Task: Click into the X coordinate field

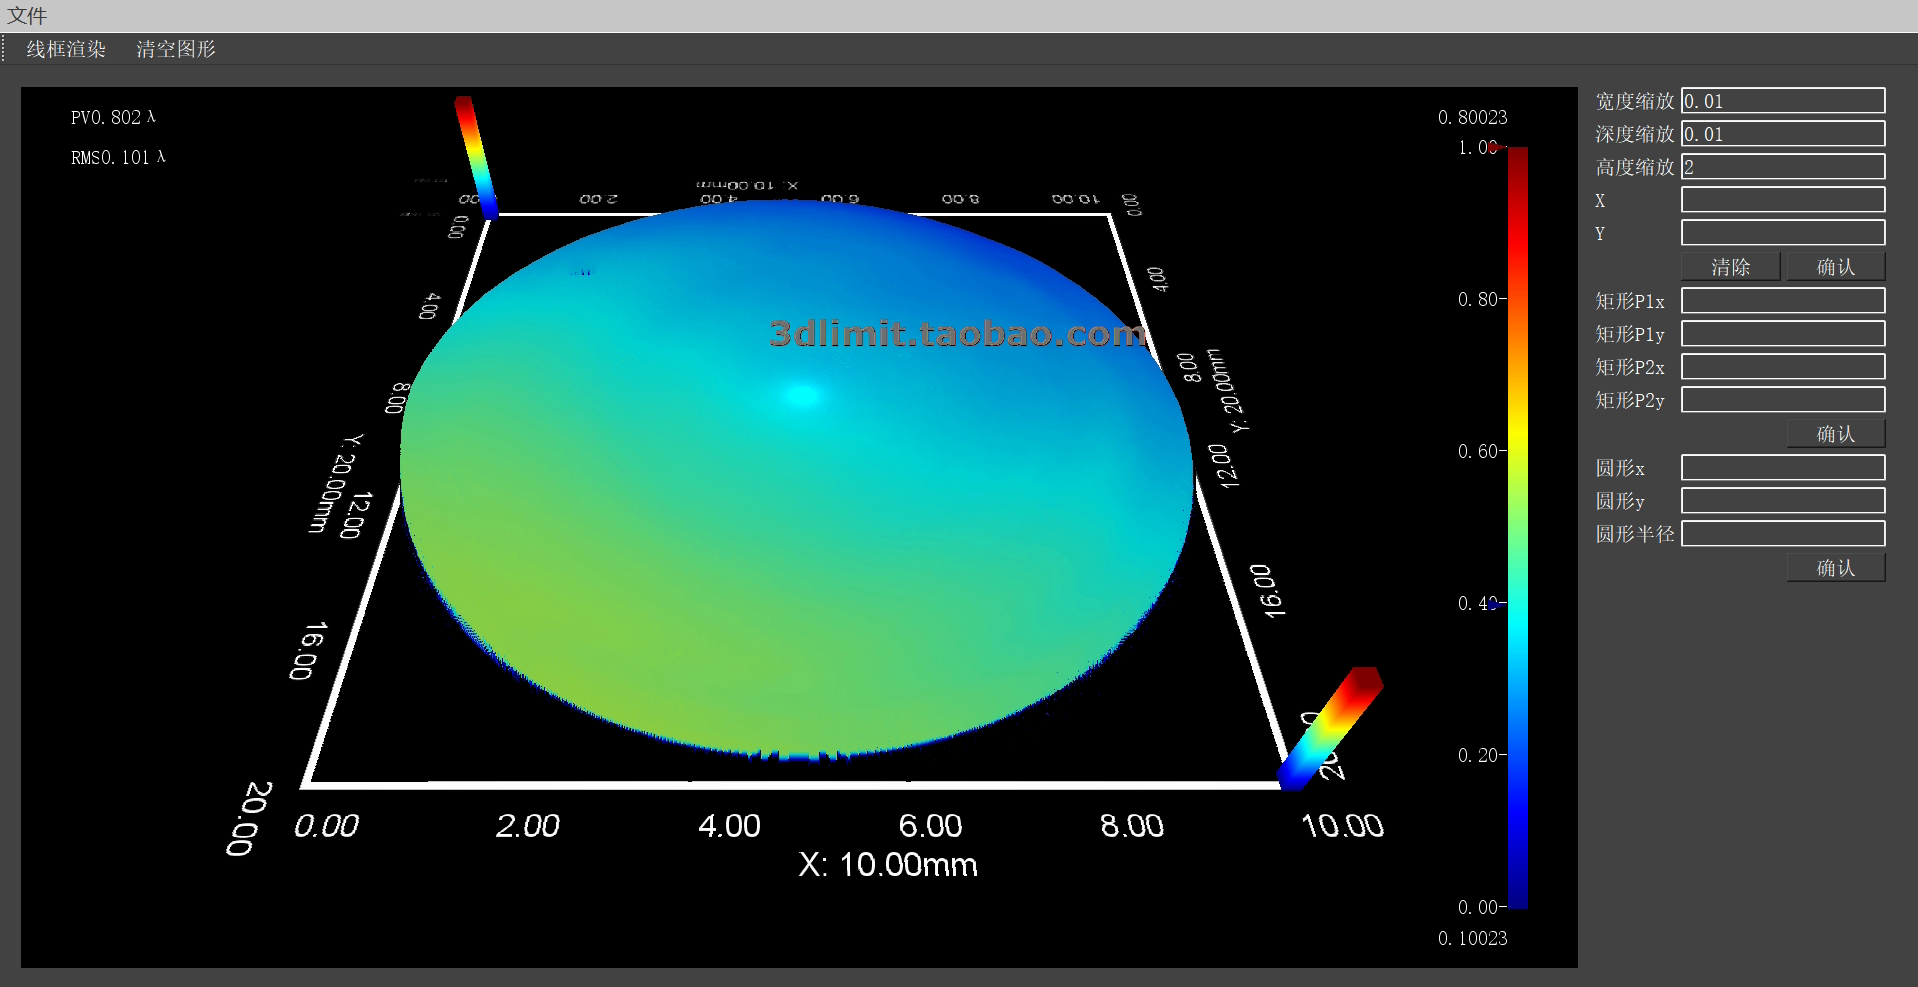Action: coord(1783,200)
